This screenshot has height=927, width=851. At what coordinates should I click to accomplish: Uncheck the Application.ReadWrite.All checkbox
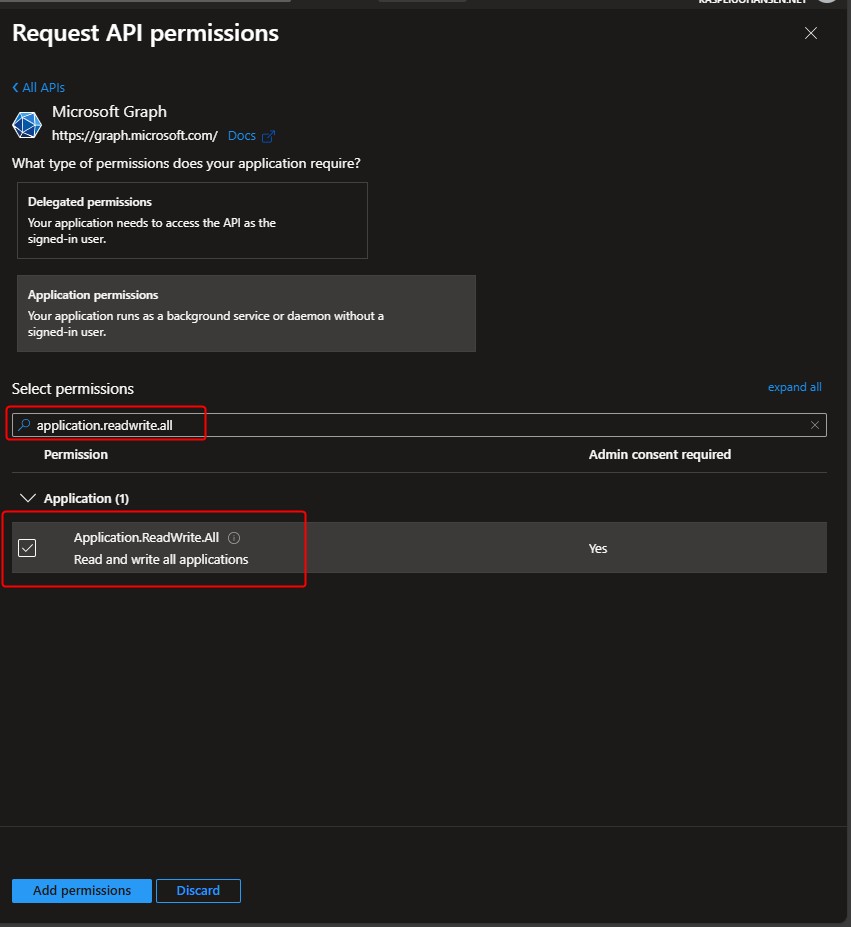[x=27, y=548]
